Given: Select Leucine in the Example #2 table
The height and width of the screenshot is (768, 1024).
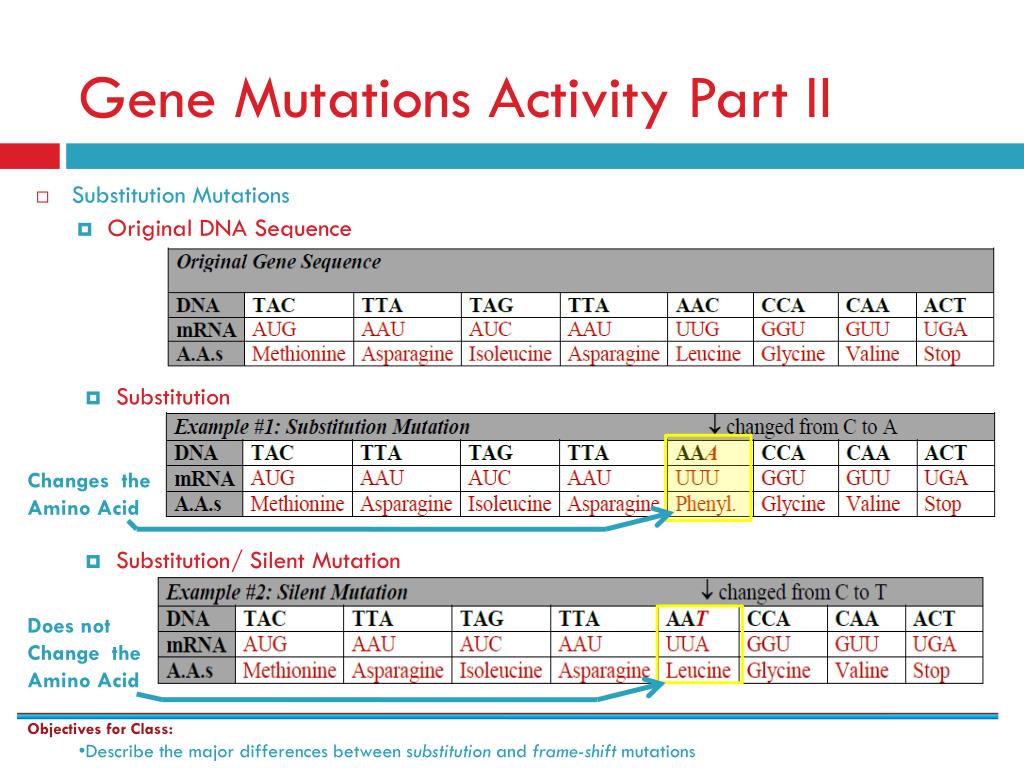Looking at the screenshot, I should (698, 671).
